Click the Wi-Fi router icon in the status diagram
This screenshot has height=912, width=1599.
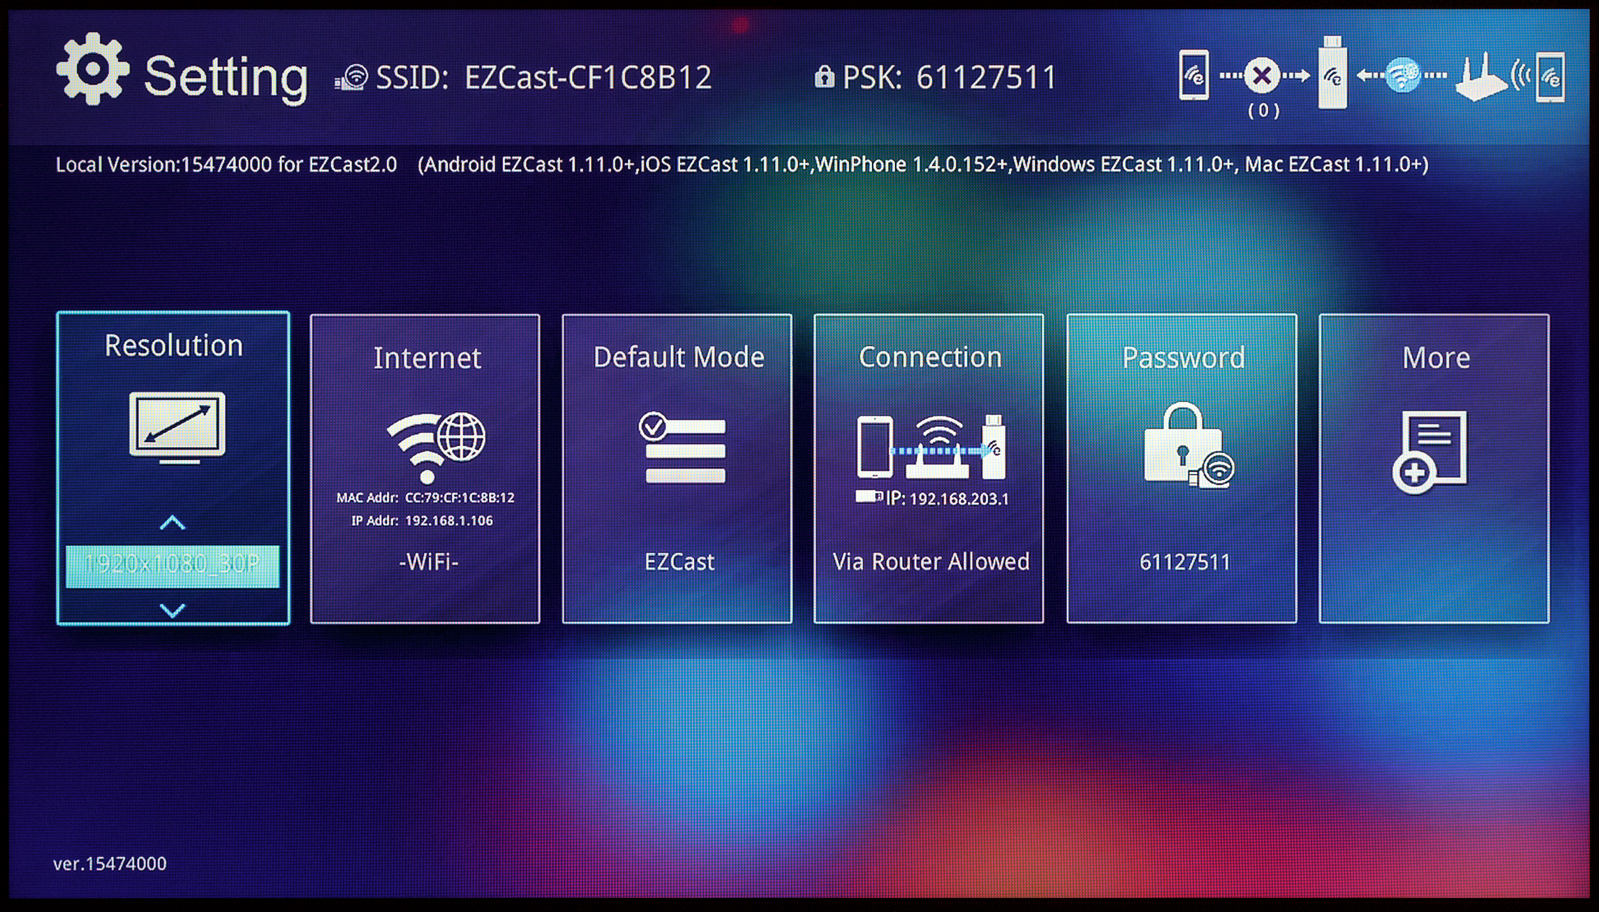tap(1480, 77)
